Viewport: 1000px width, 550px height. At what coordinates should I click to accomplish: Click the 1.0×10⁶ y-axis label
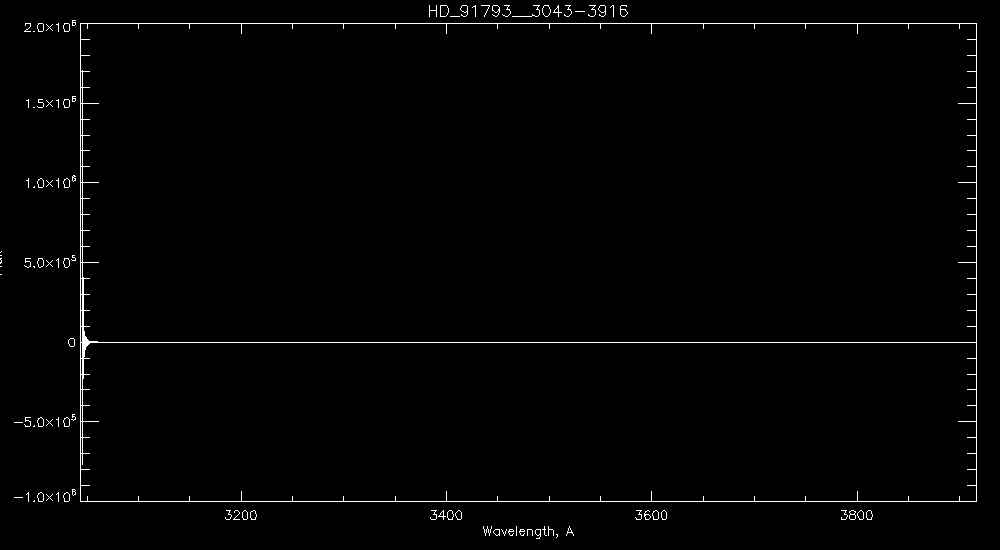coord(50,182)
